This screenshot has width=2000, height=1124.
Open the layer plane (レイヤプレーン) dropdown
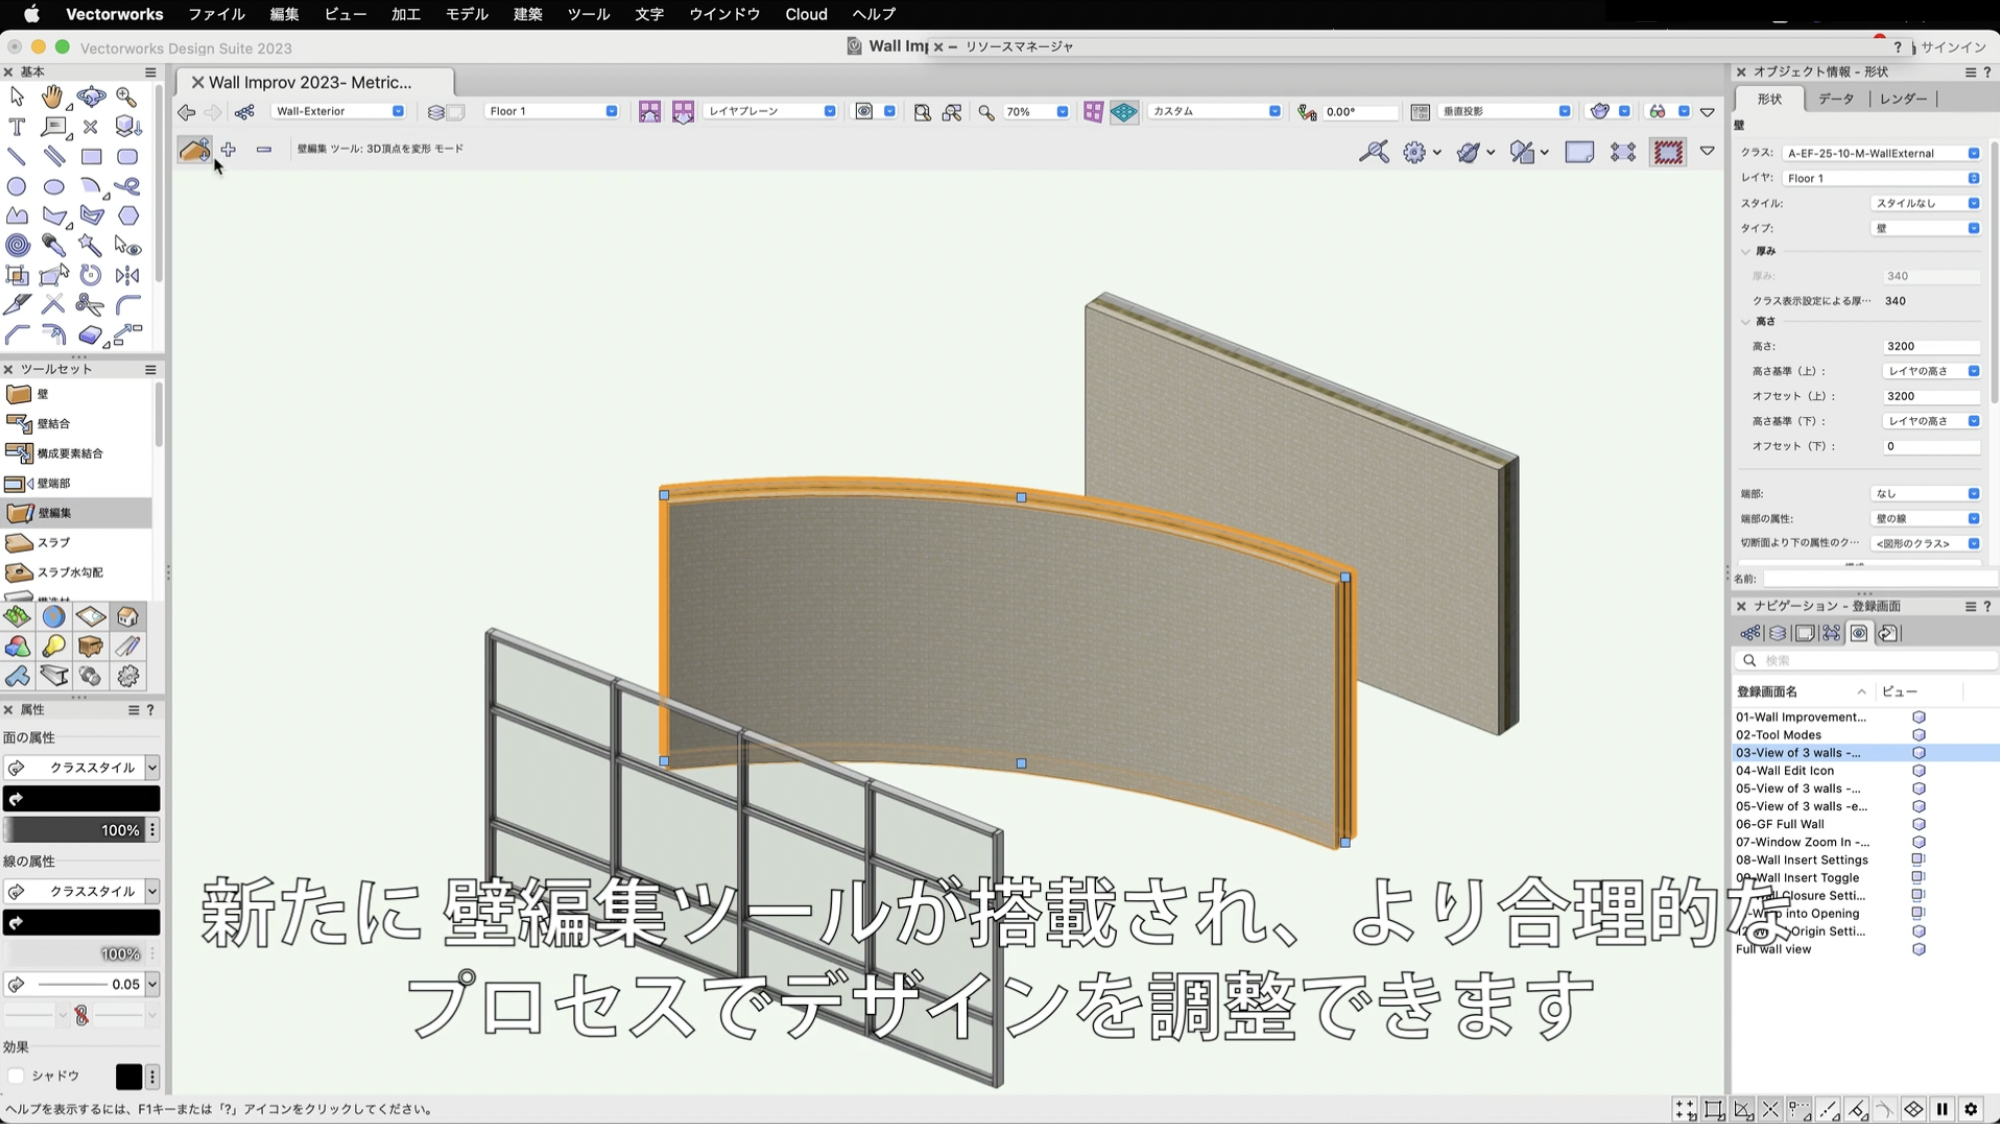pyautogui.click(x=770, y=112)
